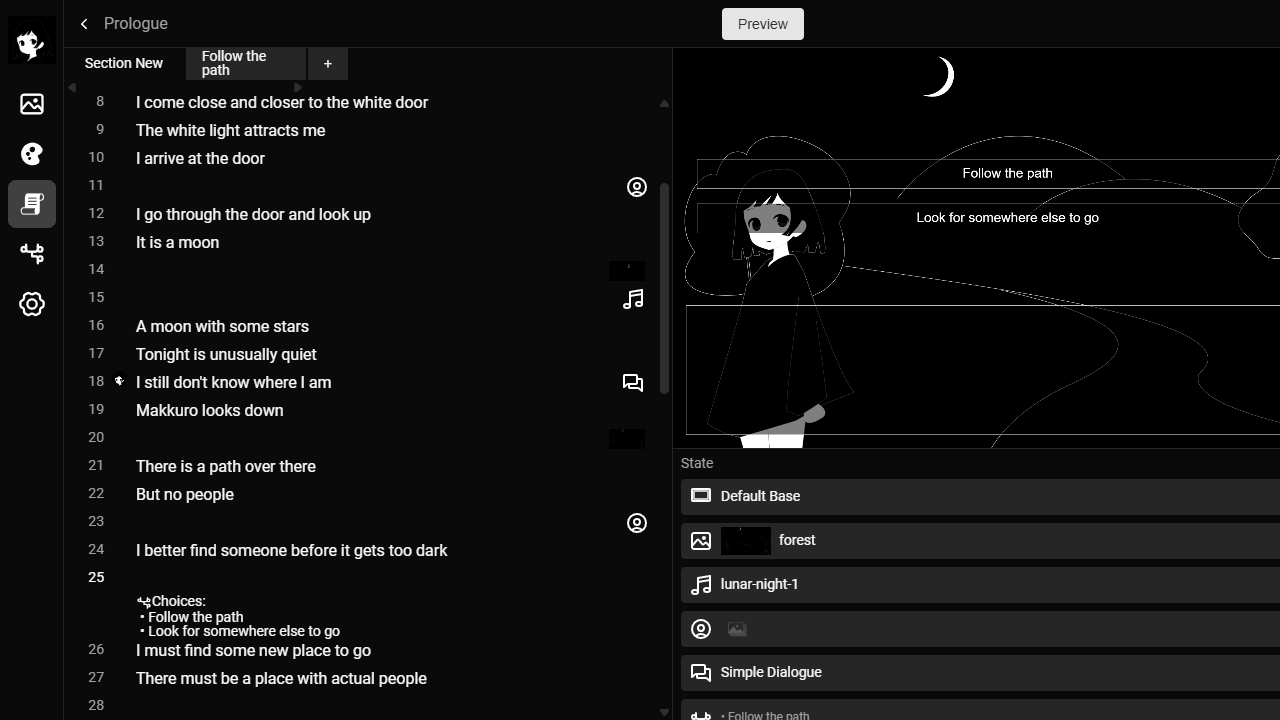Open the settings gear in sidebar

pos(32,304)
